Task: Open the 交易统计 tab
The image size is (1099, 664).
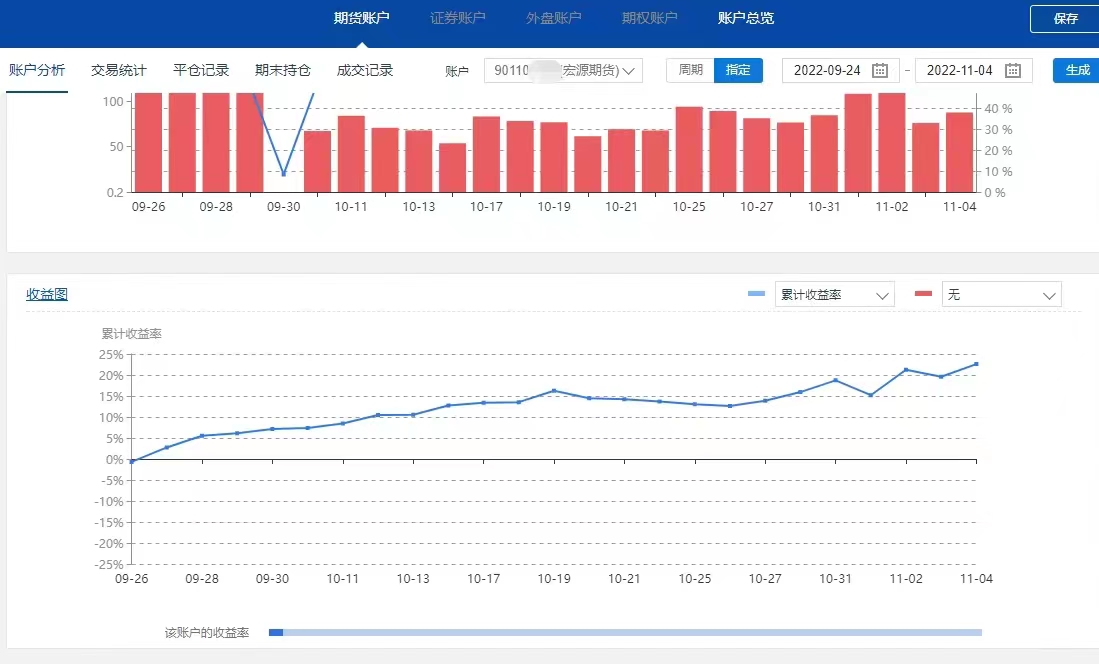Action: [118, 70]
